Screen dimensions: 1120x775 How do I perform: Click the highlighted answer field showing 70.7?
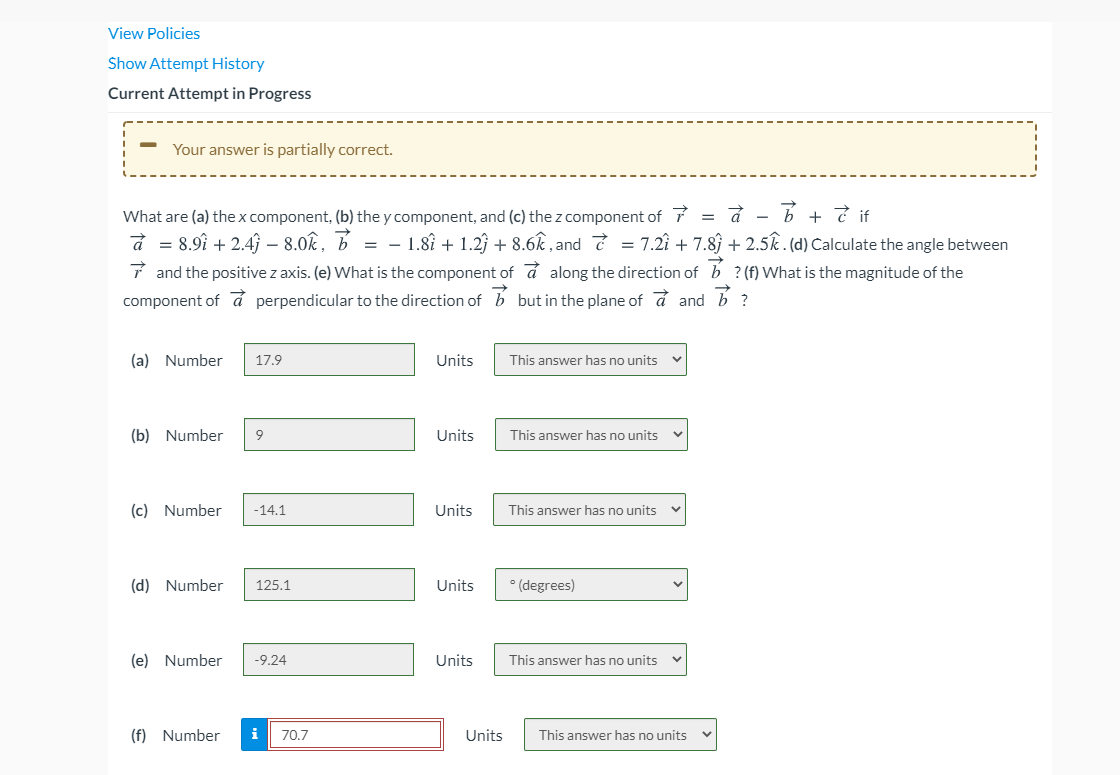(x=357, y=733)
